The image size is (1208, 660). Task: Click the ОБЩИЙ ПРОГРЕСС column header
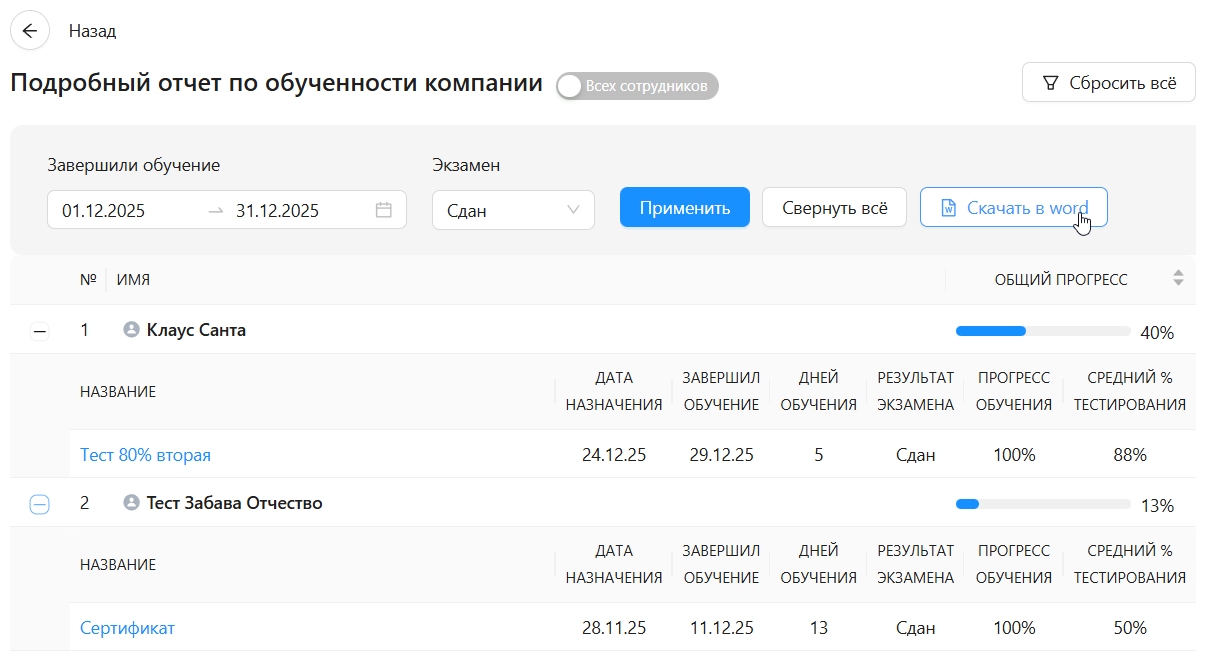[1060, 280]
